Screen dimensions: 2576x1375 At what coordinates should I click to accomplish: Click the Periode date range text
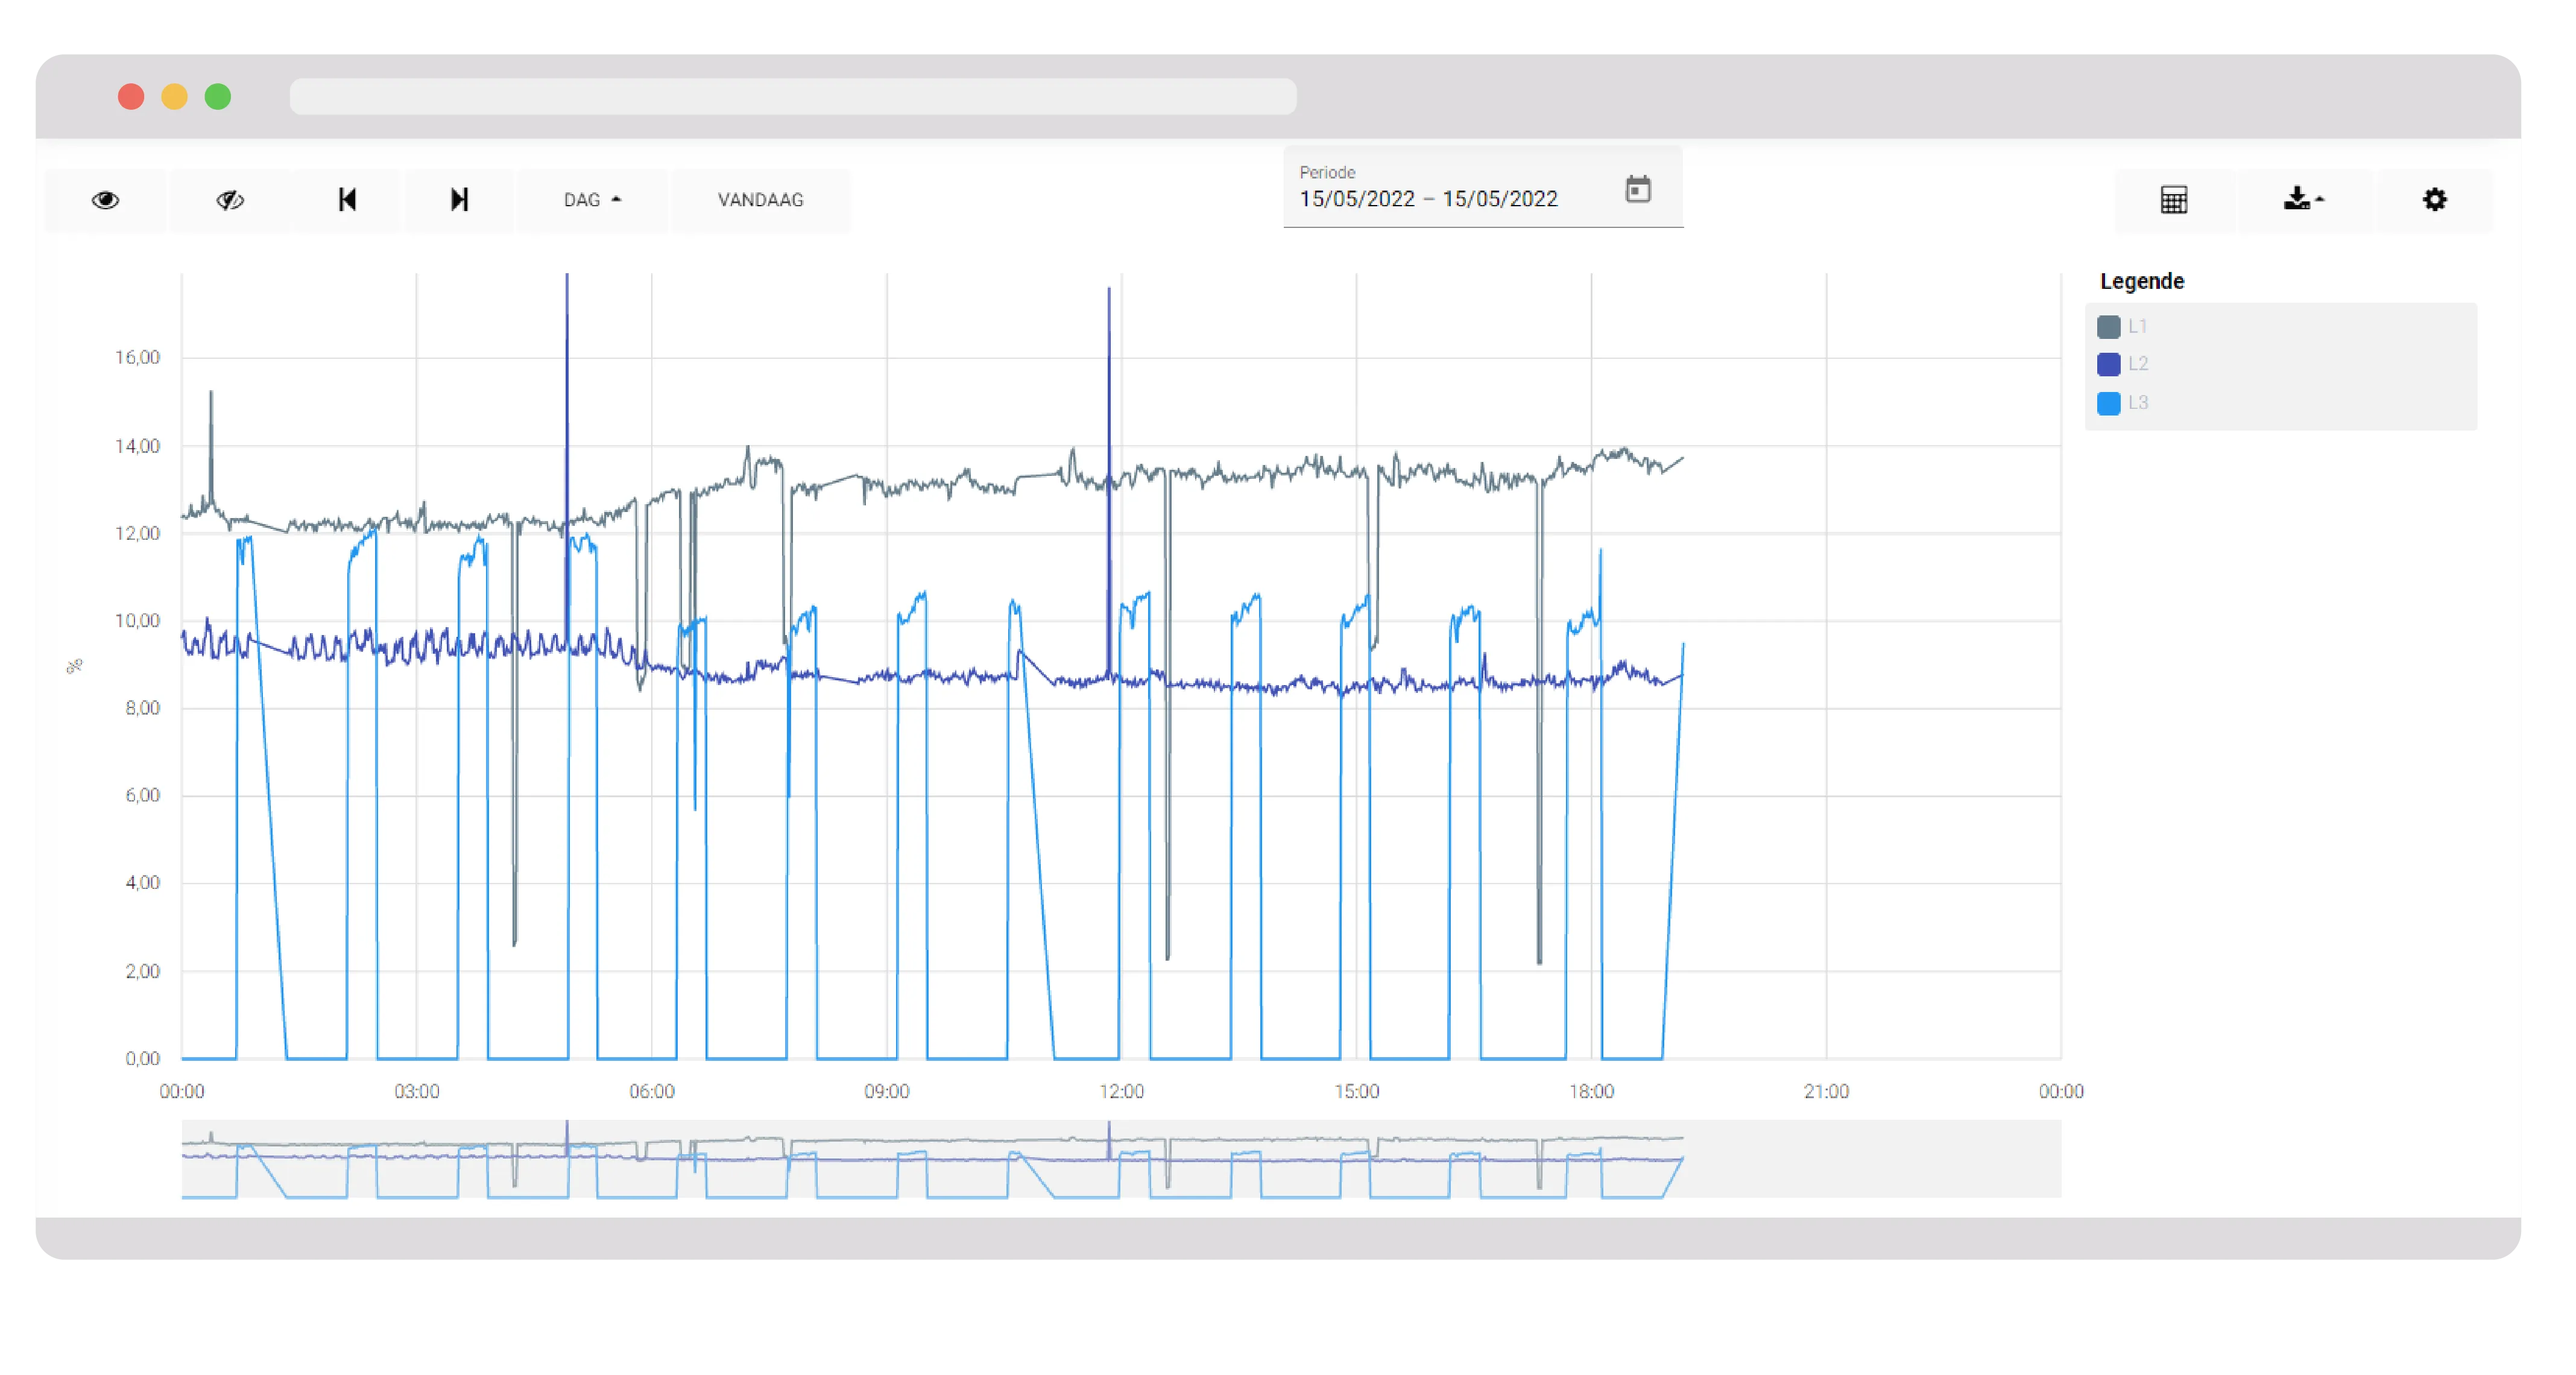[x=1428, y=198]
